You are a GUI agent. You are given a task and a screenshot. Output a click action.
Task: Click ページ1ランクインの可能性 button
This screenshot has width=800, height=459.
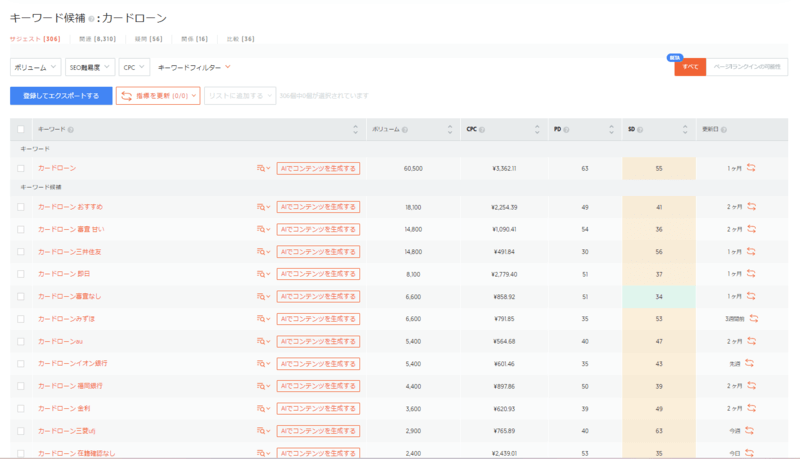747,67
